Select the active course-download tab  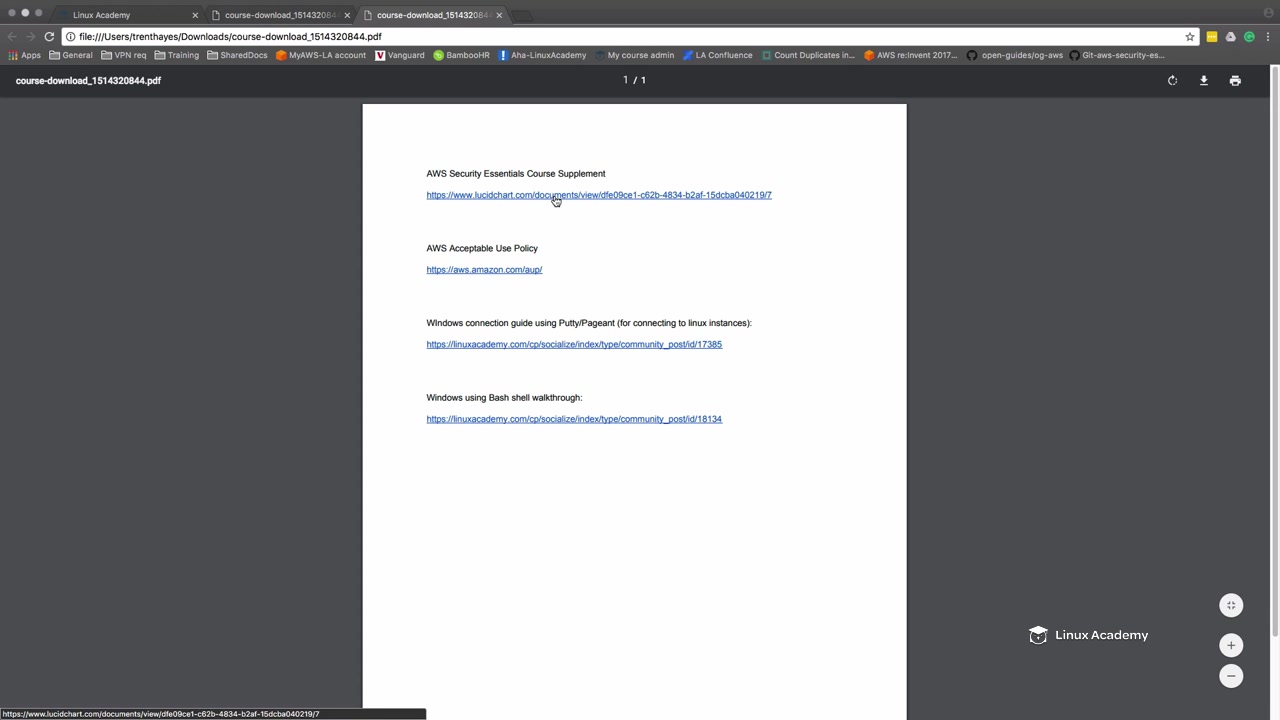(x=432, y=15)
